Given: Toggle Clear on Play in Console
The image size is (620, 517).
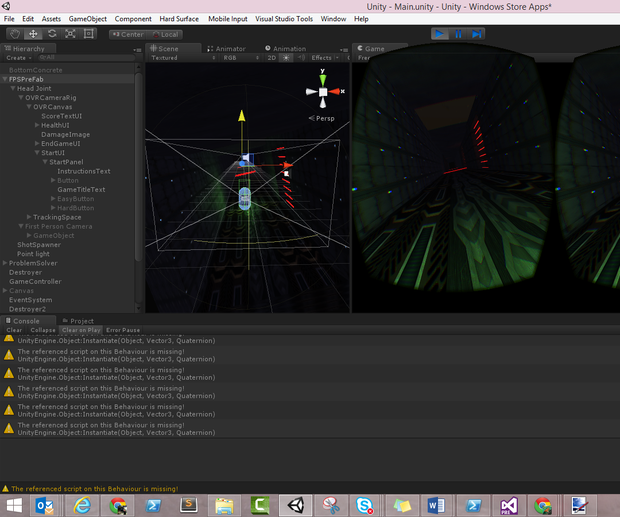Looking at the screenshot, I should click(81, 330).
